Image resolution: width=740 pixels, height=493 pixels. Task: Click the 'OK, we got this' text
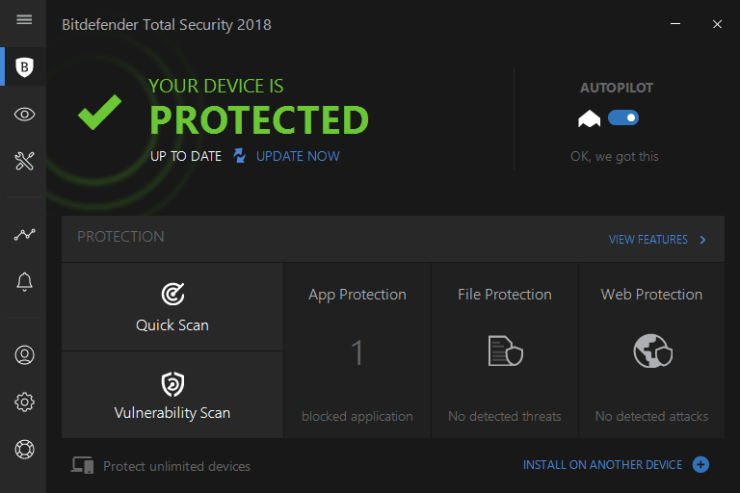coord(614,156)
